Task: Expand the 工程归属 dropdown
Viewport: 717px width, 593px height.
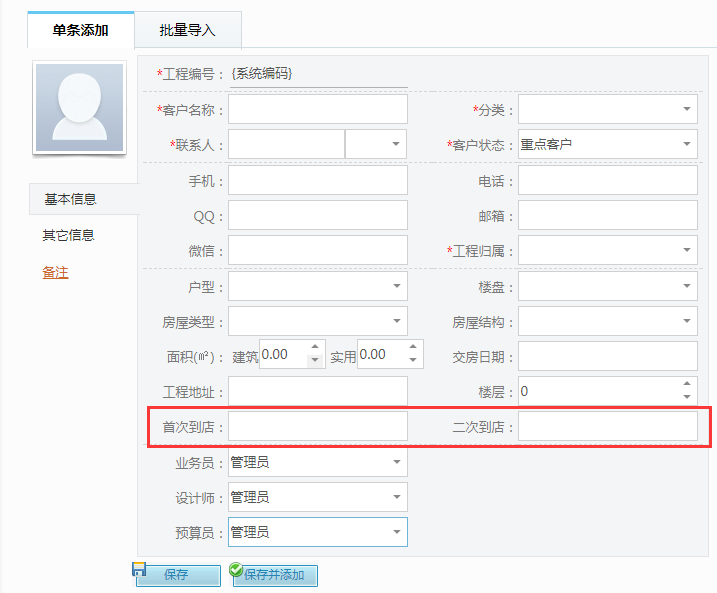Action: 687,250
